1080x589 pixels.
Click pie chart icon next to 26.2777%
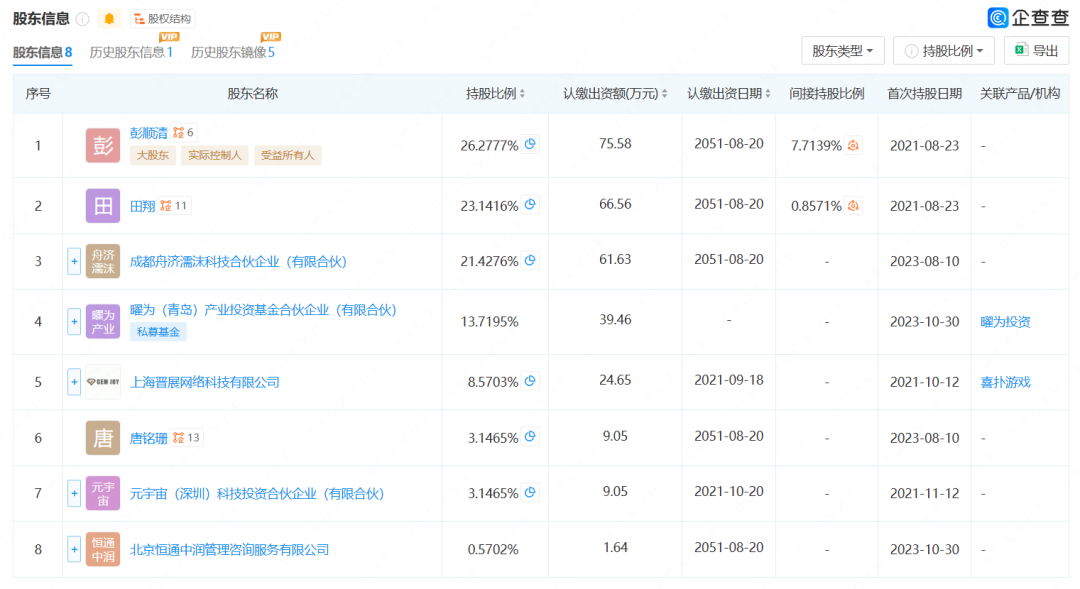click(530, 144)
